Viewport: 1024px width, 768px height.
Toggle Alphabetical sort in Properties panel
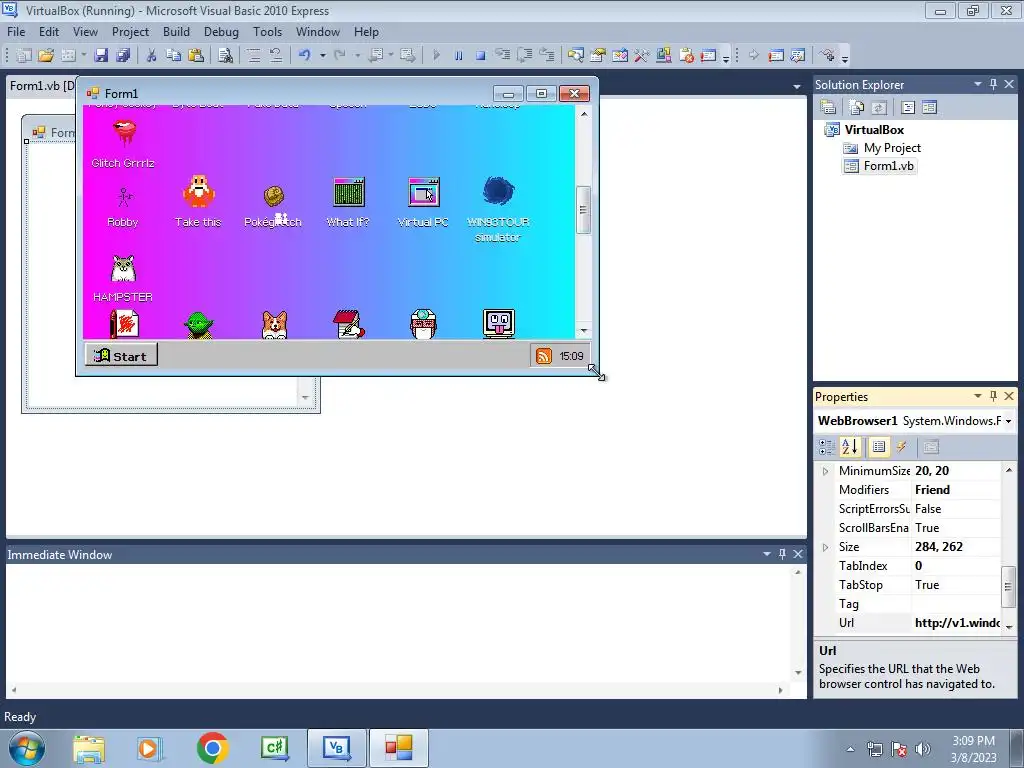tap(850, 447)
